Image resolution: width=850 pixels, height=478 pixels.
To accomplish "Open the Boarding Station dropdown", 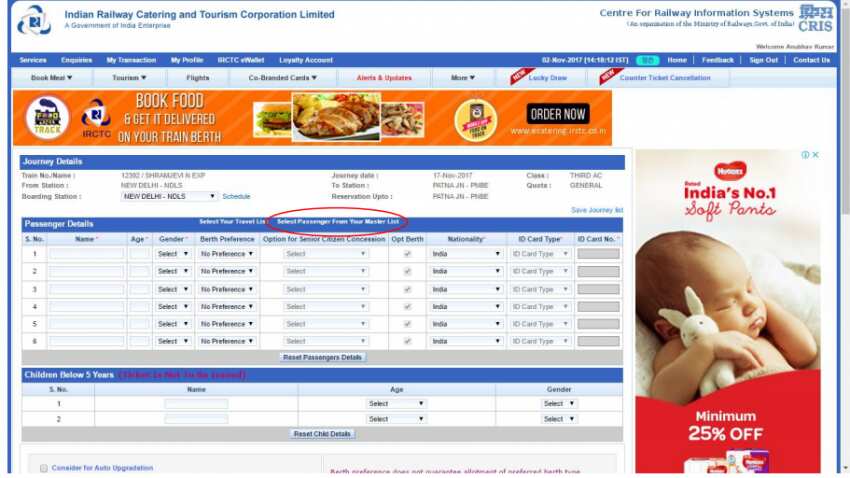I will point(169,196).
